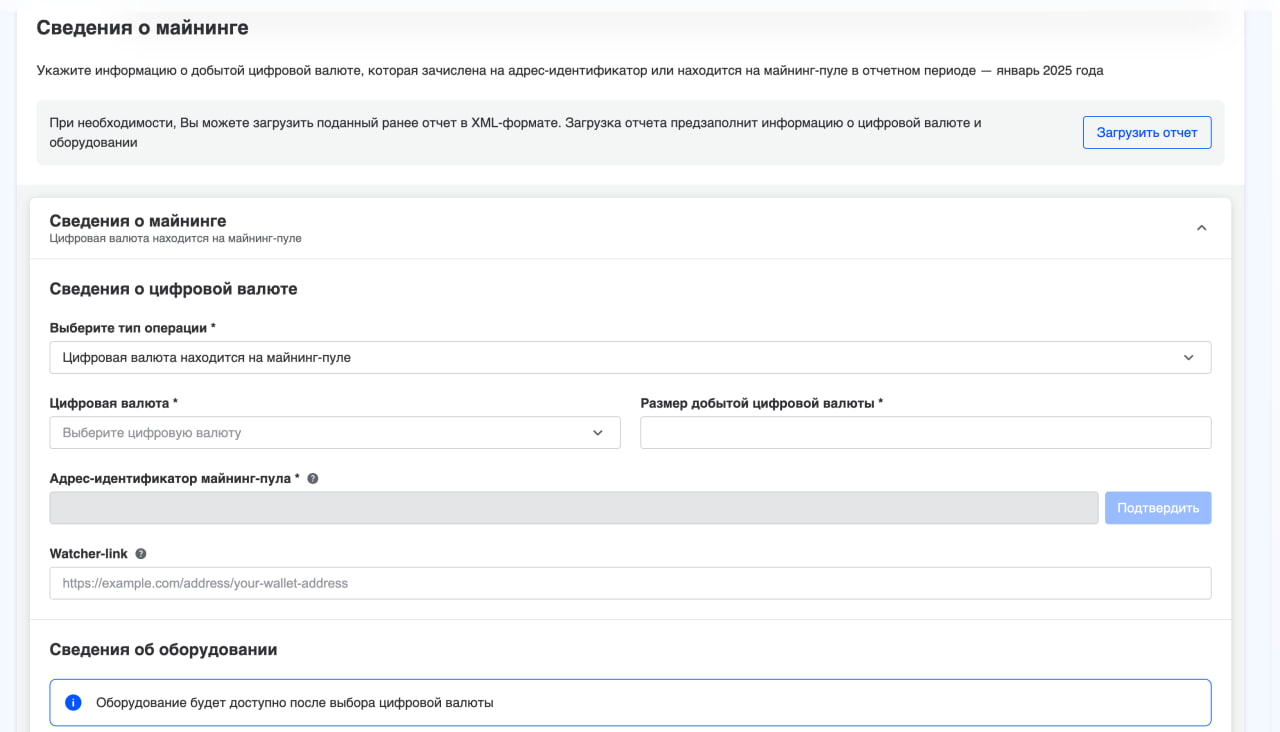Click the blue info icon in the equipment notice
This screenshot has height=732, width=1280.
coord(73,703)
